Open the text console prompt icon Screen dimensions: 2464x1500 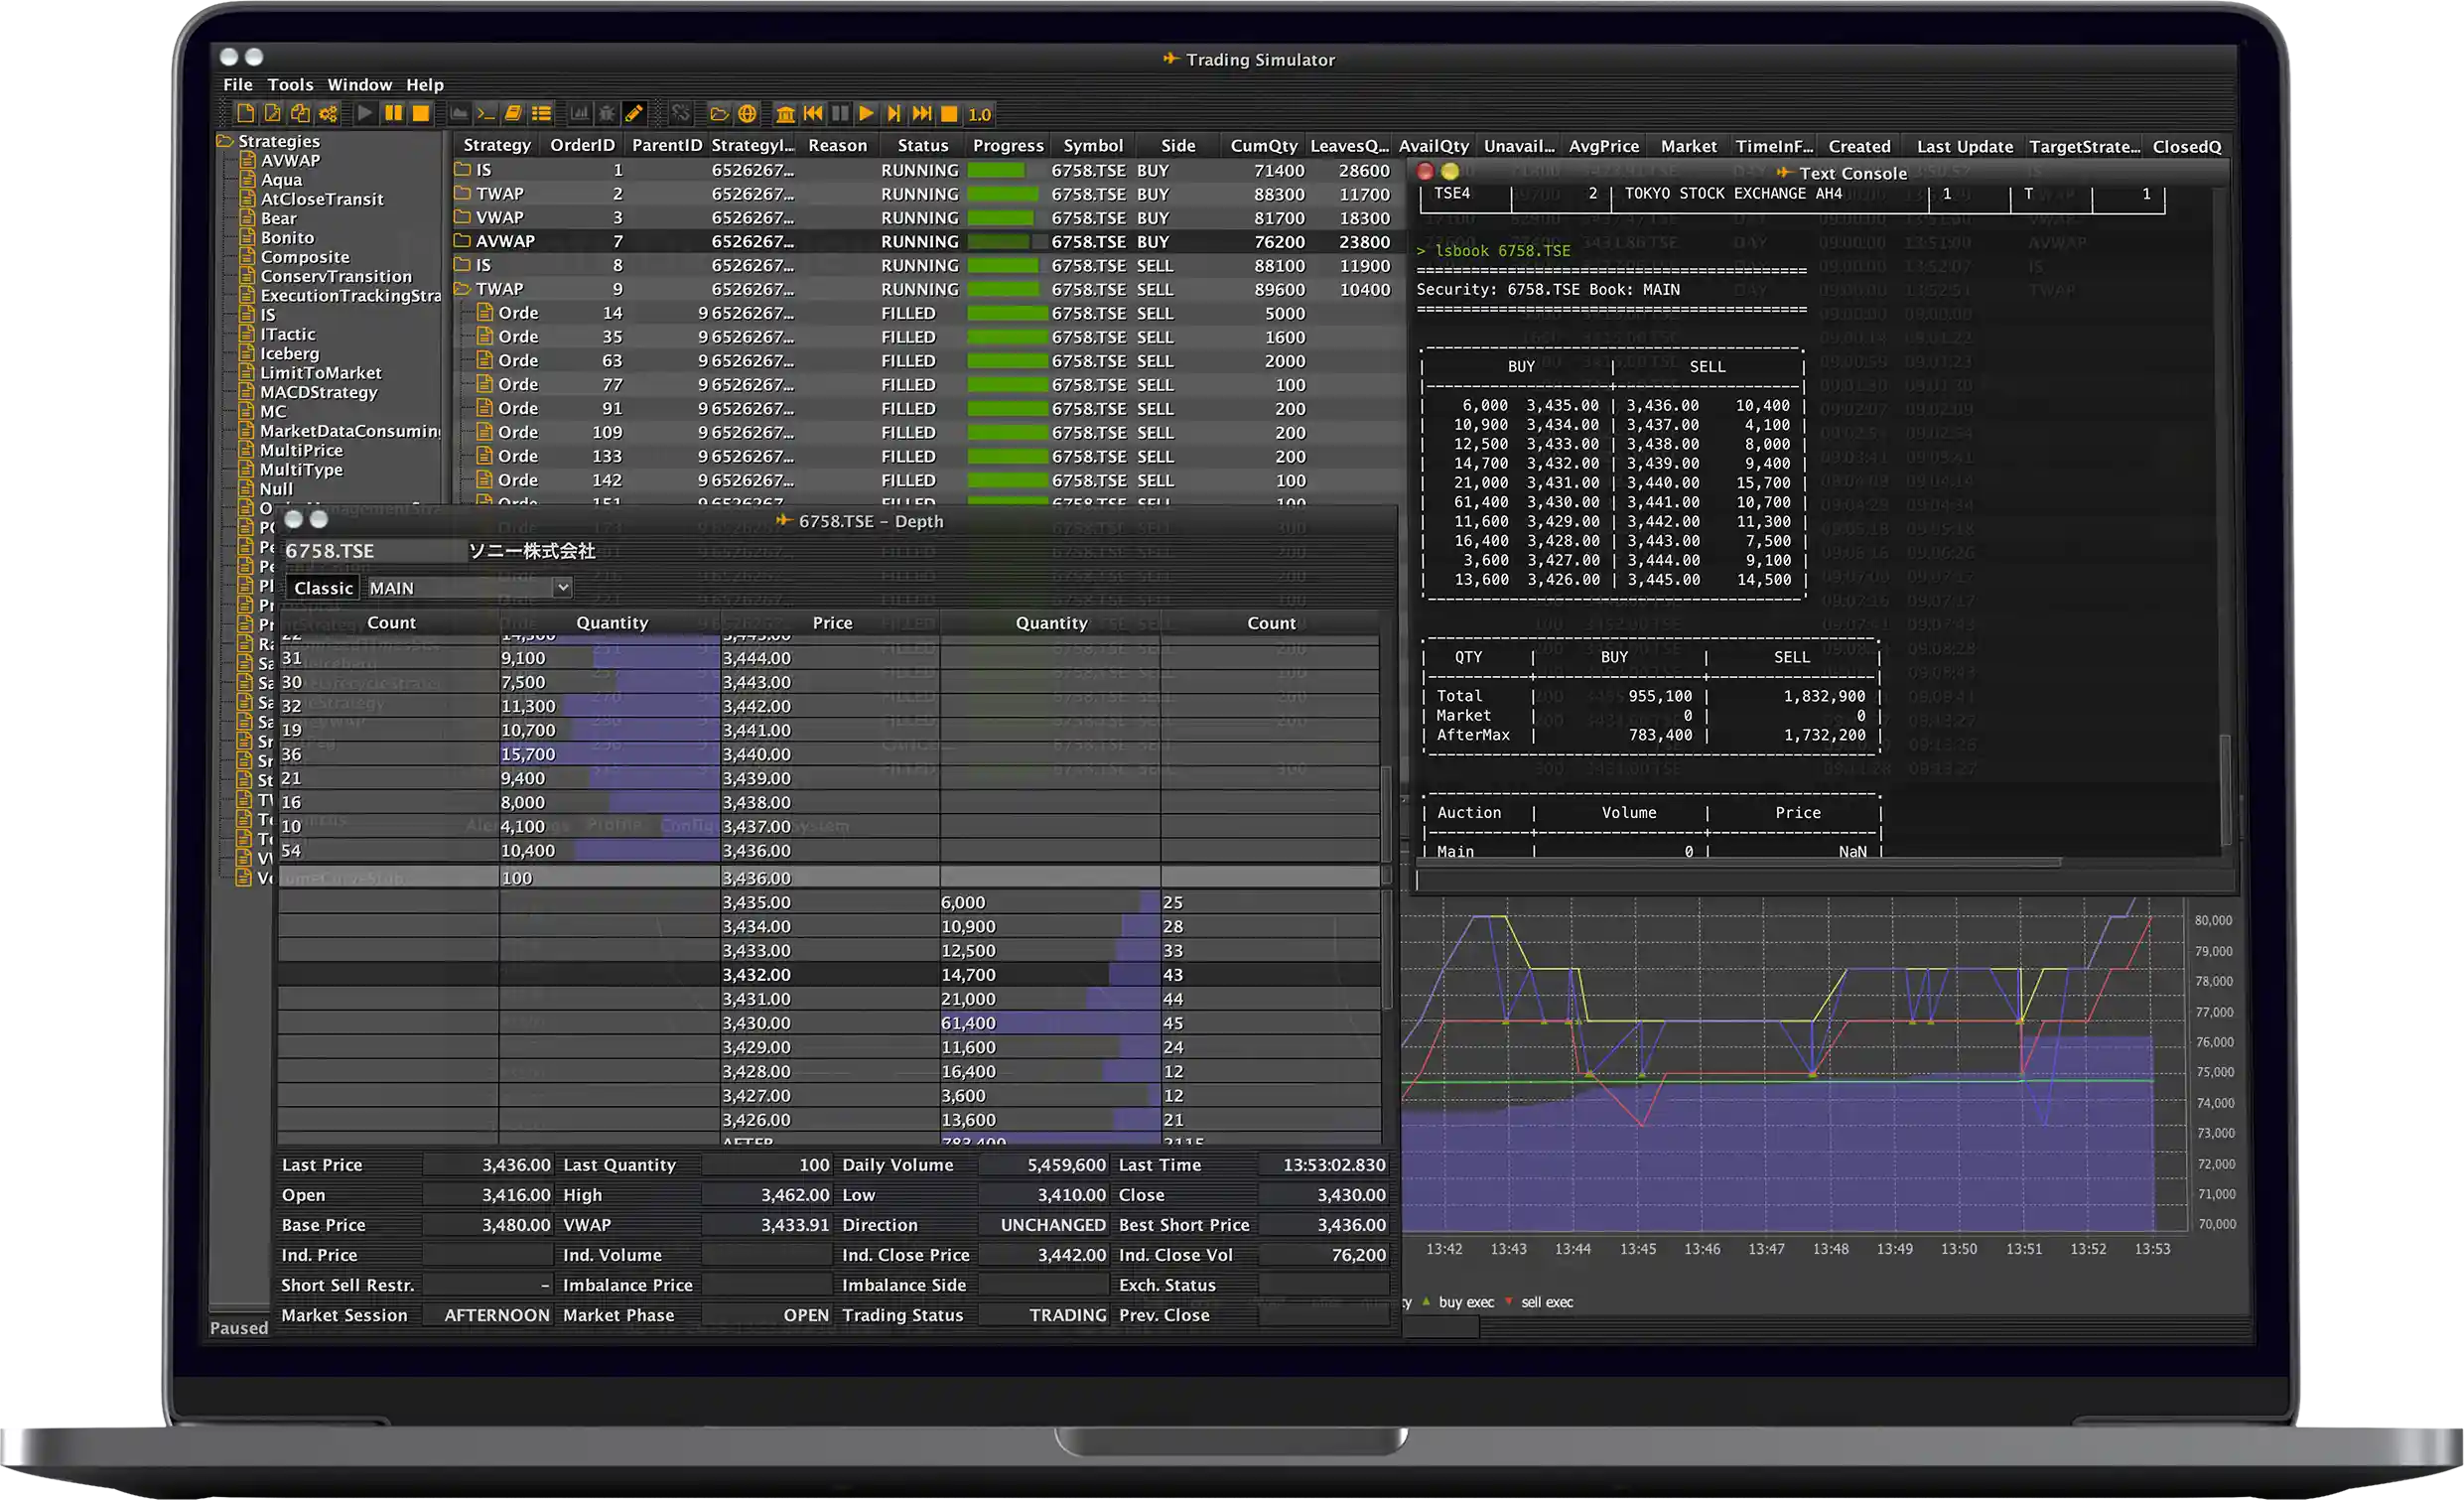pyautogui.click(x=486, y=114)
